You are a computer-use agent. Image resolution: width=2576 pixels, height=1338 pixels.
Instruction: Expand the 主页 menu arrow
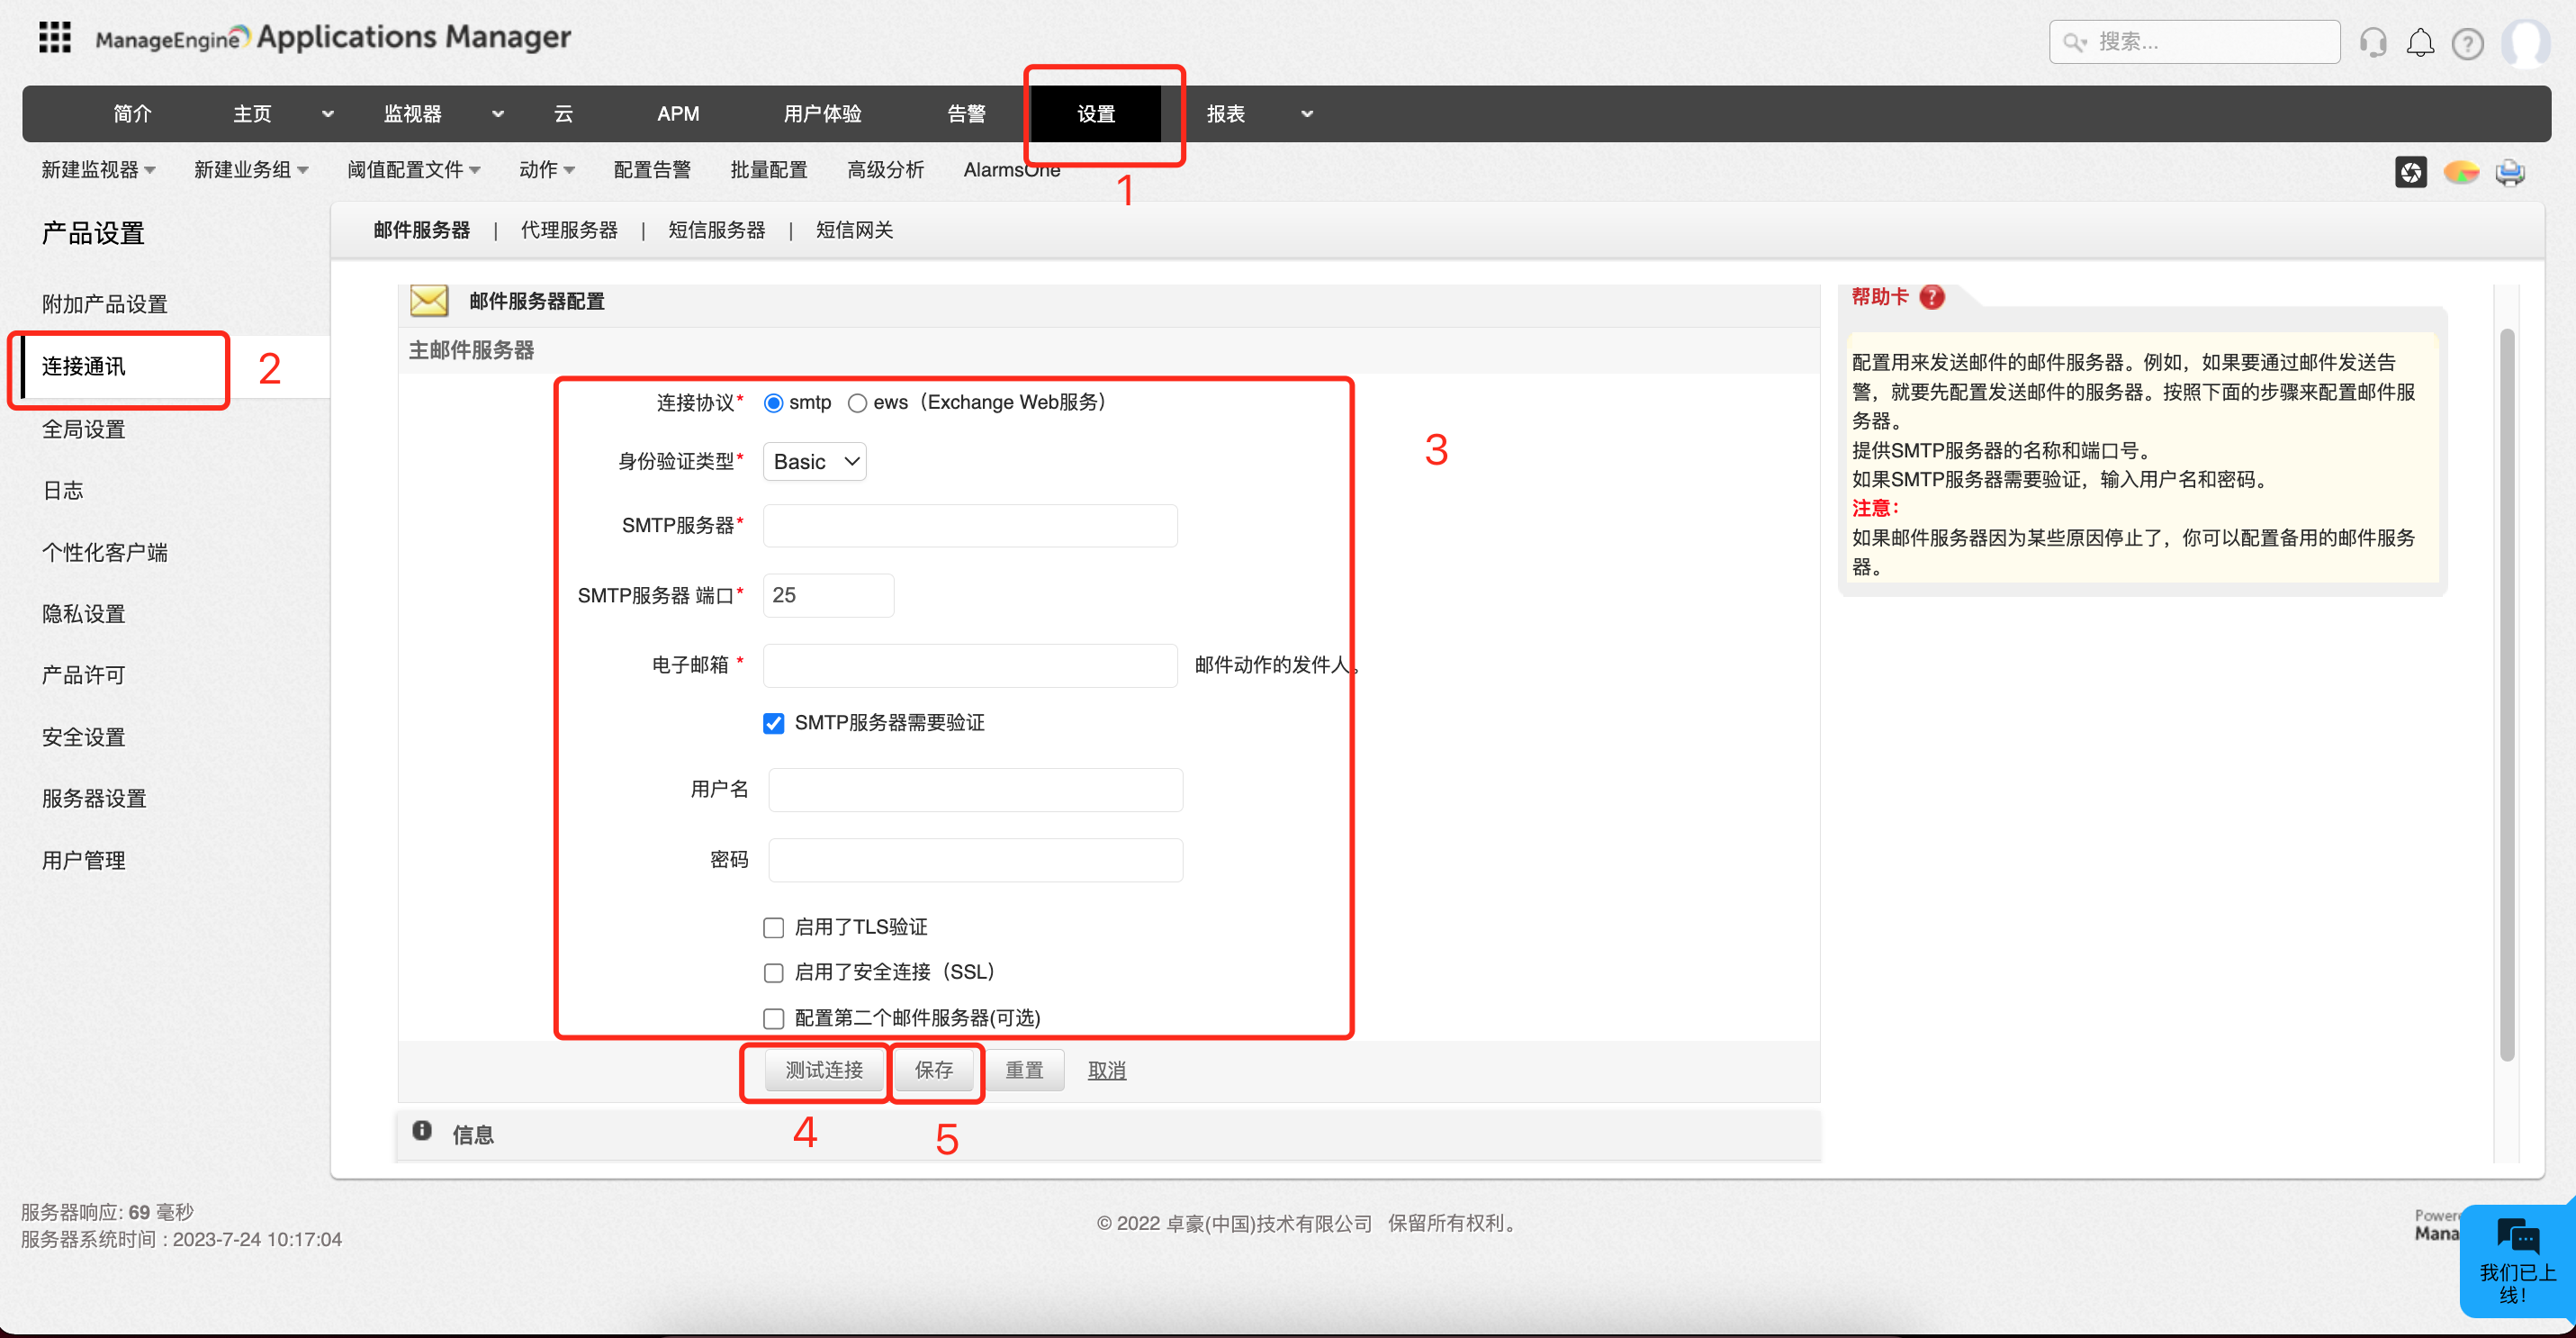327,114
